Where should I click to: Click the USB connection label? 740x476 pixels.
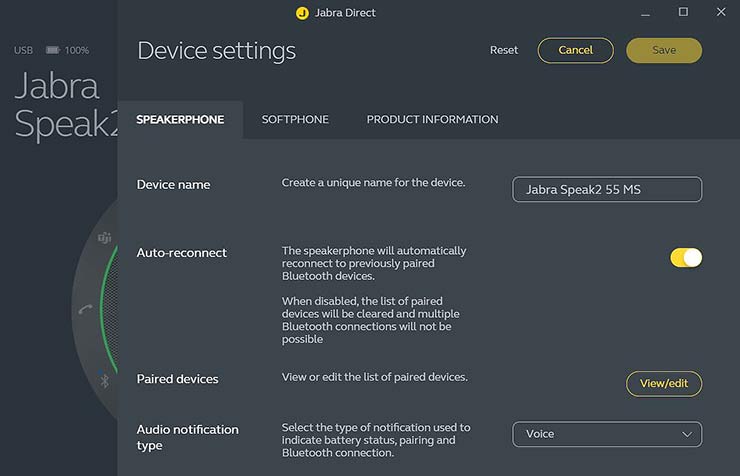(x=24, y=50)
